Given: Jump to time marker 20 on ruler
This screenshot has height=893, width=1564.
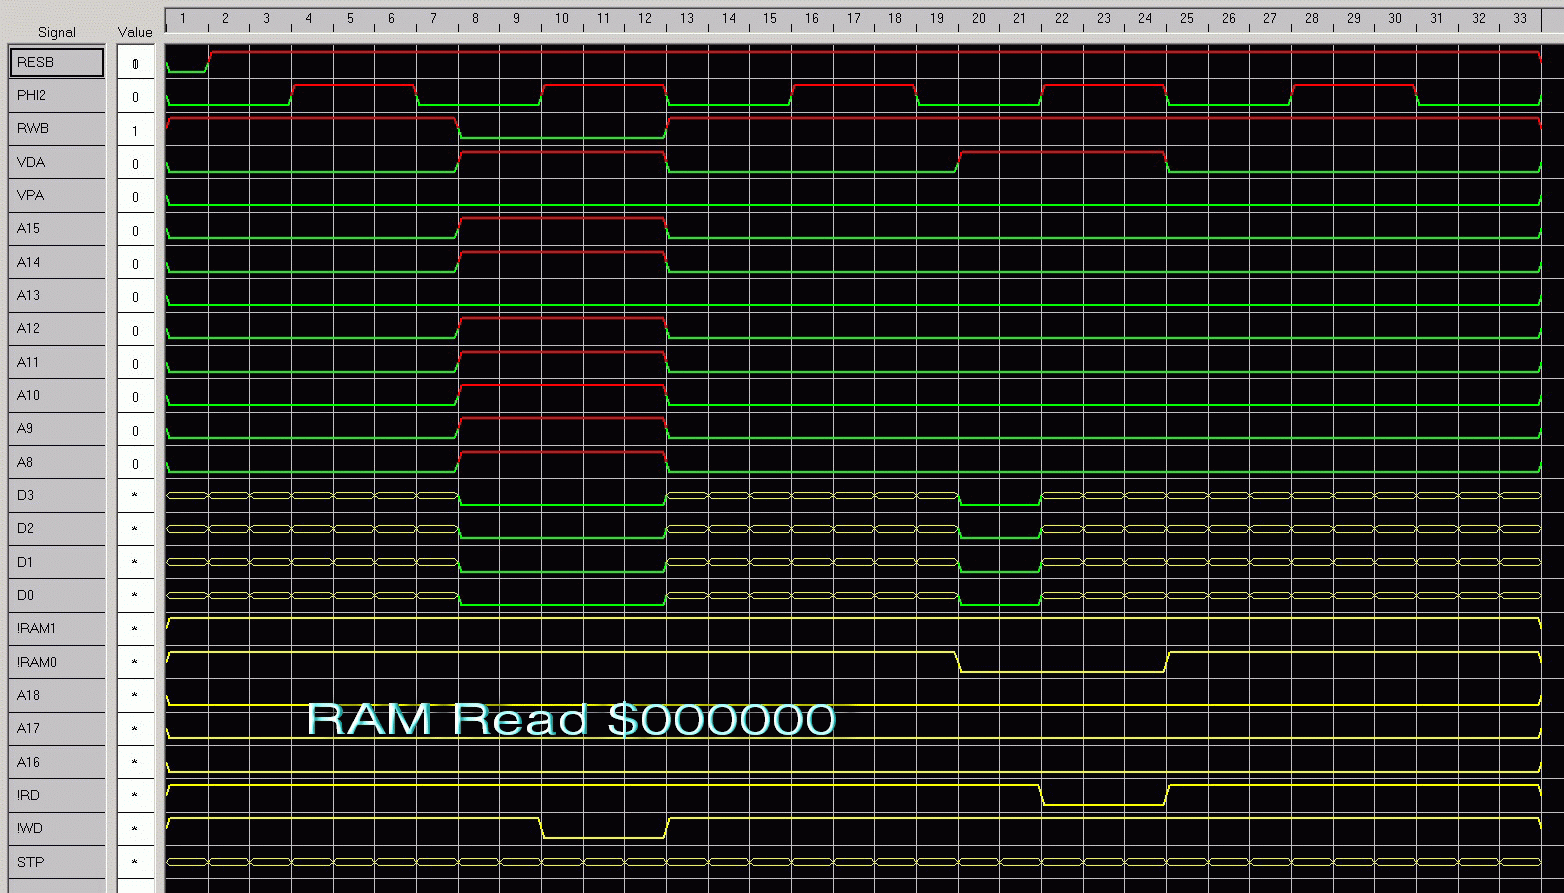Looking at the screenshot, I should tap(978, 18).
